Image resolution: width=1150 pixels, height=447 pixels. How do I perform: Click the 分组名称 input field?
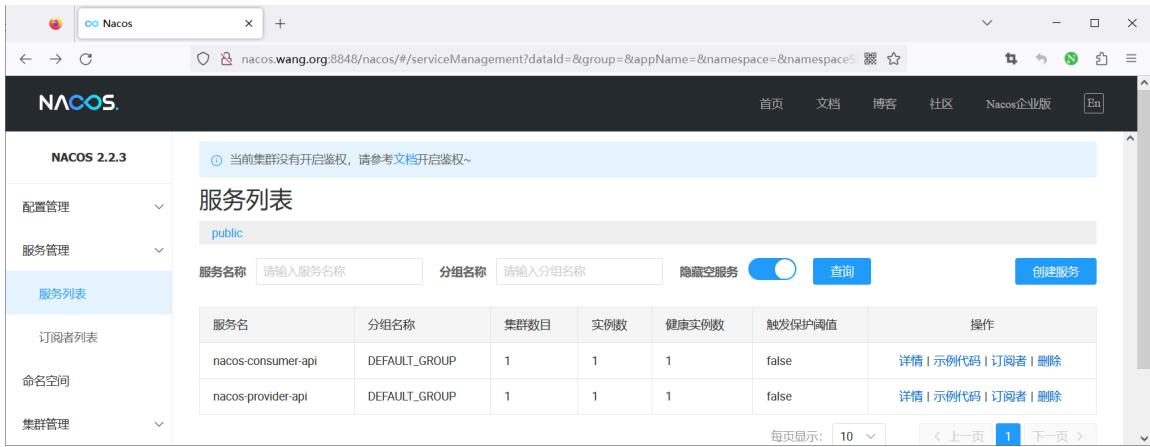[579, 272]
